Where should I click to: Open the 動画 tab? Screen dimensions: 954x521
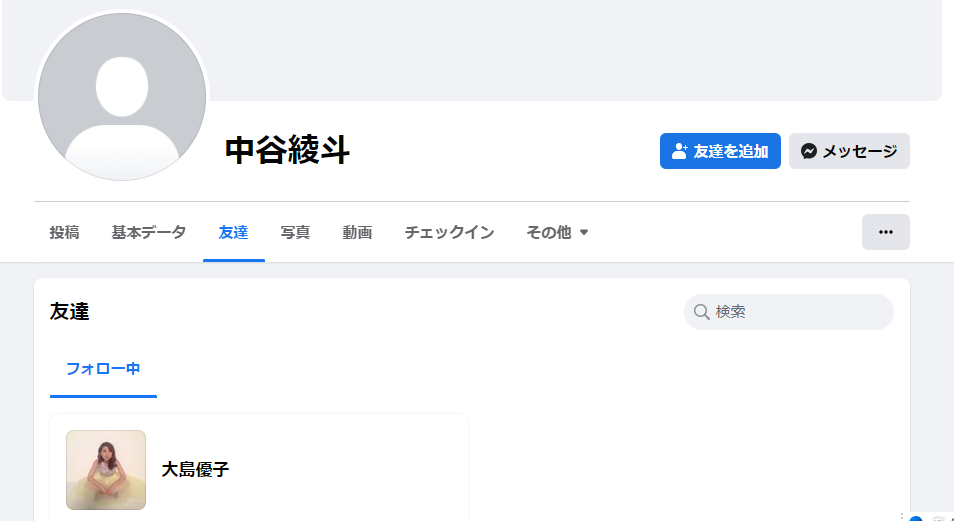click(357, 233)
